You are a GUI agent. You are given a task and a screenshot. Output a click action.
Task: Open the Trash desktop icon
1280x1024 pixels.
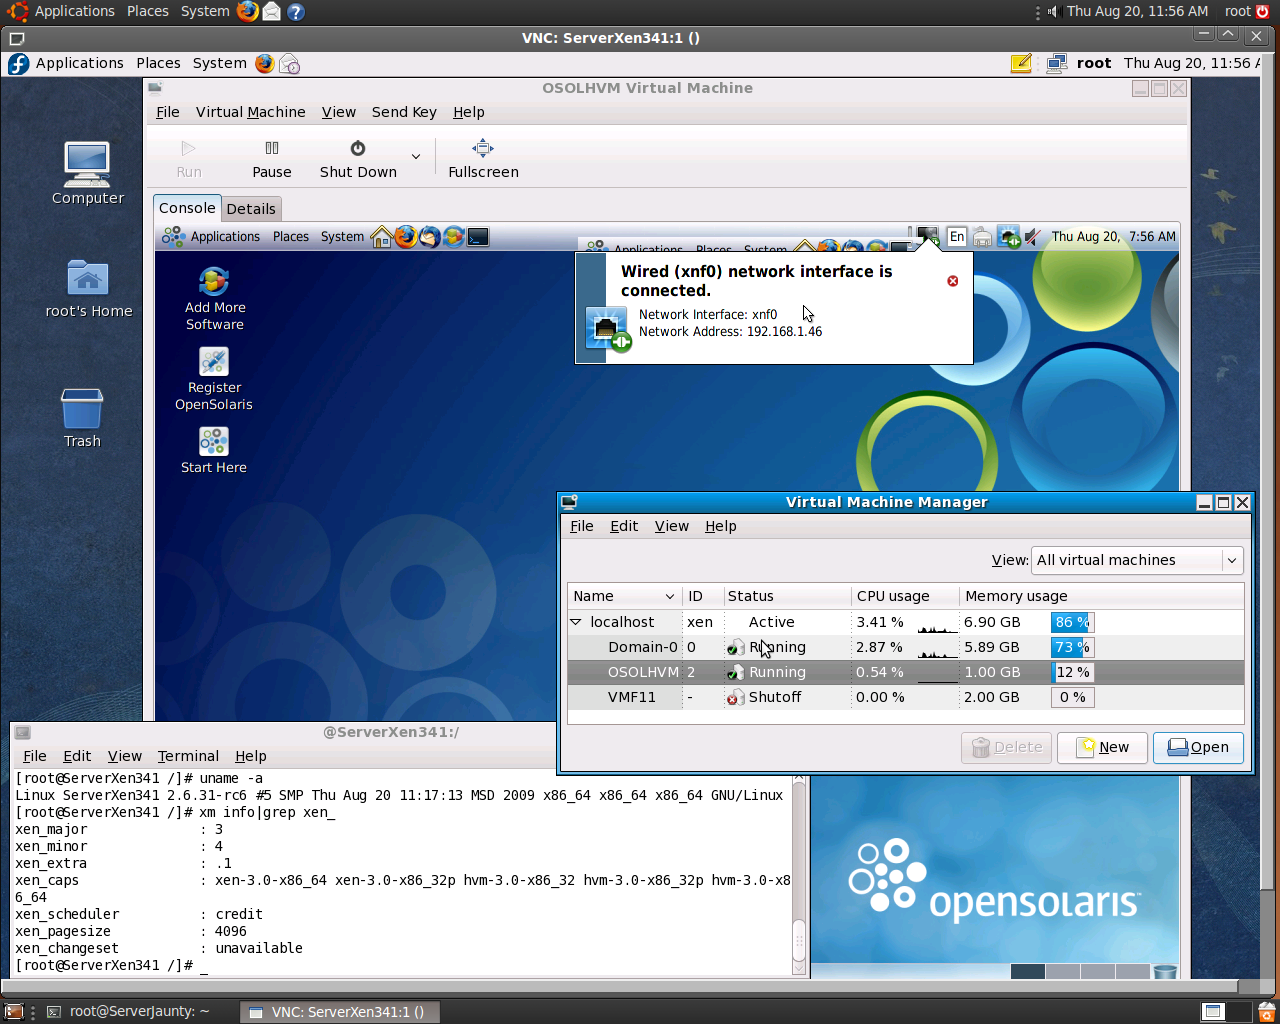click(x=82, y=418)
